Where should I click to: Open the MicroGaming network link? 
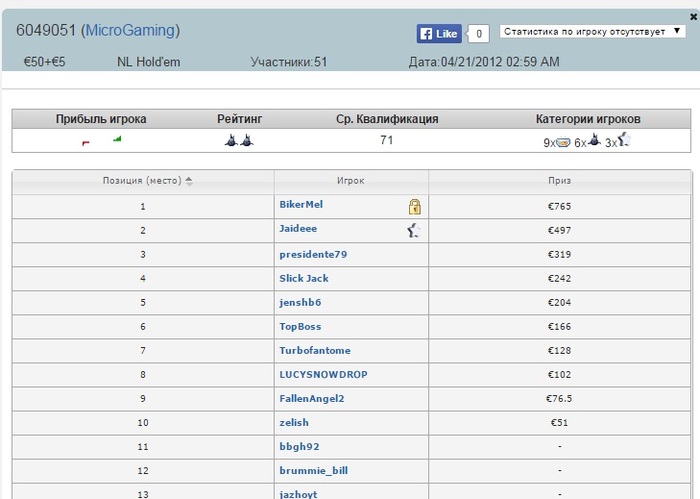coord(131,31)
